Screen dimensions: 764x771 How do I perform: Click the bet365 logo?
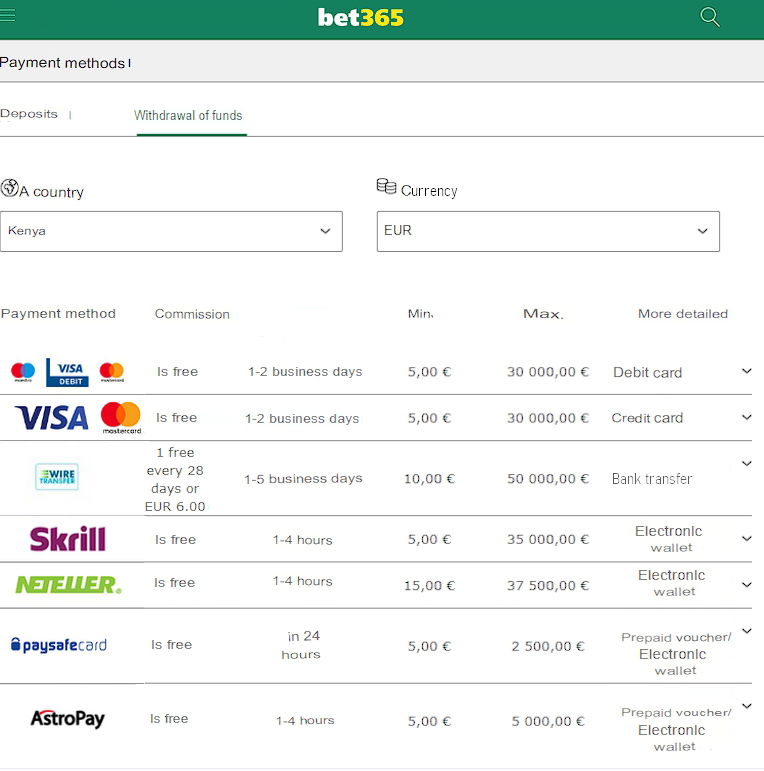tap(361, 18)
